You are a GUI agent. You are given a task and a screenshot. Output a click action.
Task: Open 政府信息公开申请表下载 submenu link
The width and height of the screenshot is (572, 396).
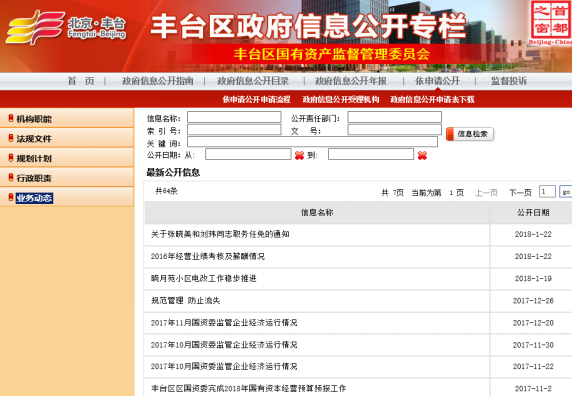pos(432,99)
